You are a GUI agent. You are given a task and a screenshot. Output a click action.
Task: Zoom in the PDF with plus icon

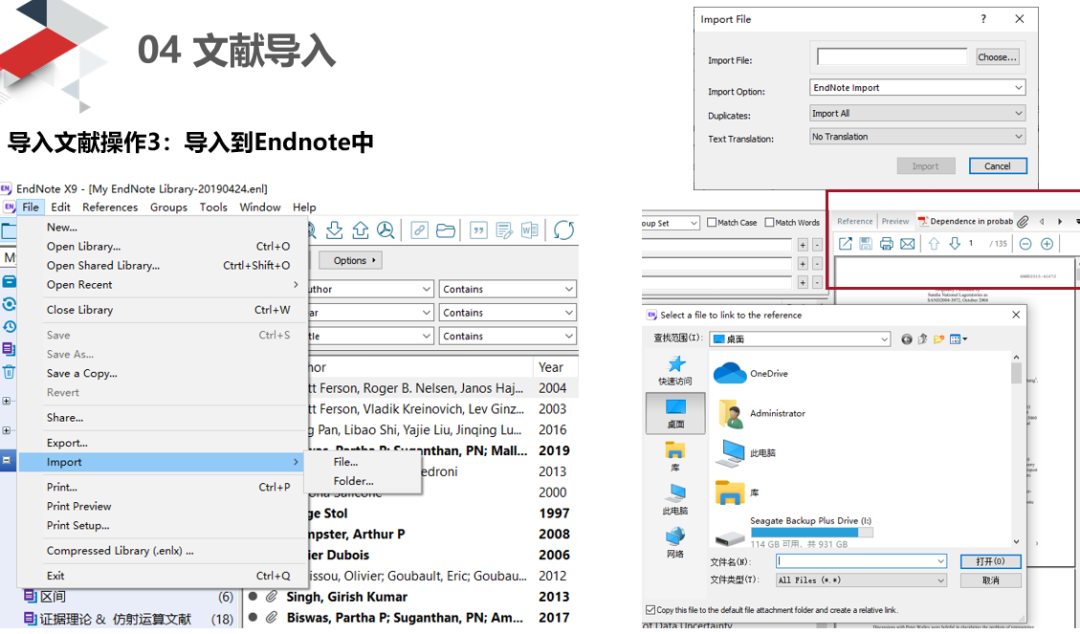point(1047,243)
